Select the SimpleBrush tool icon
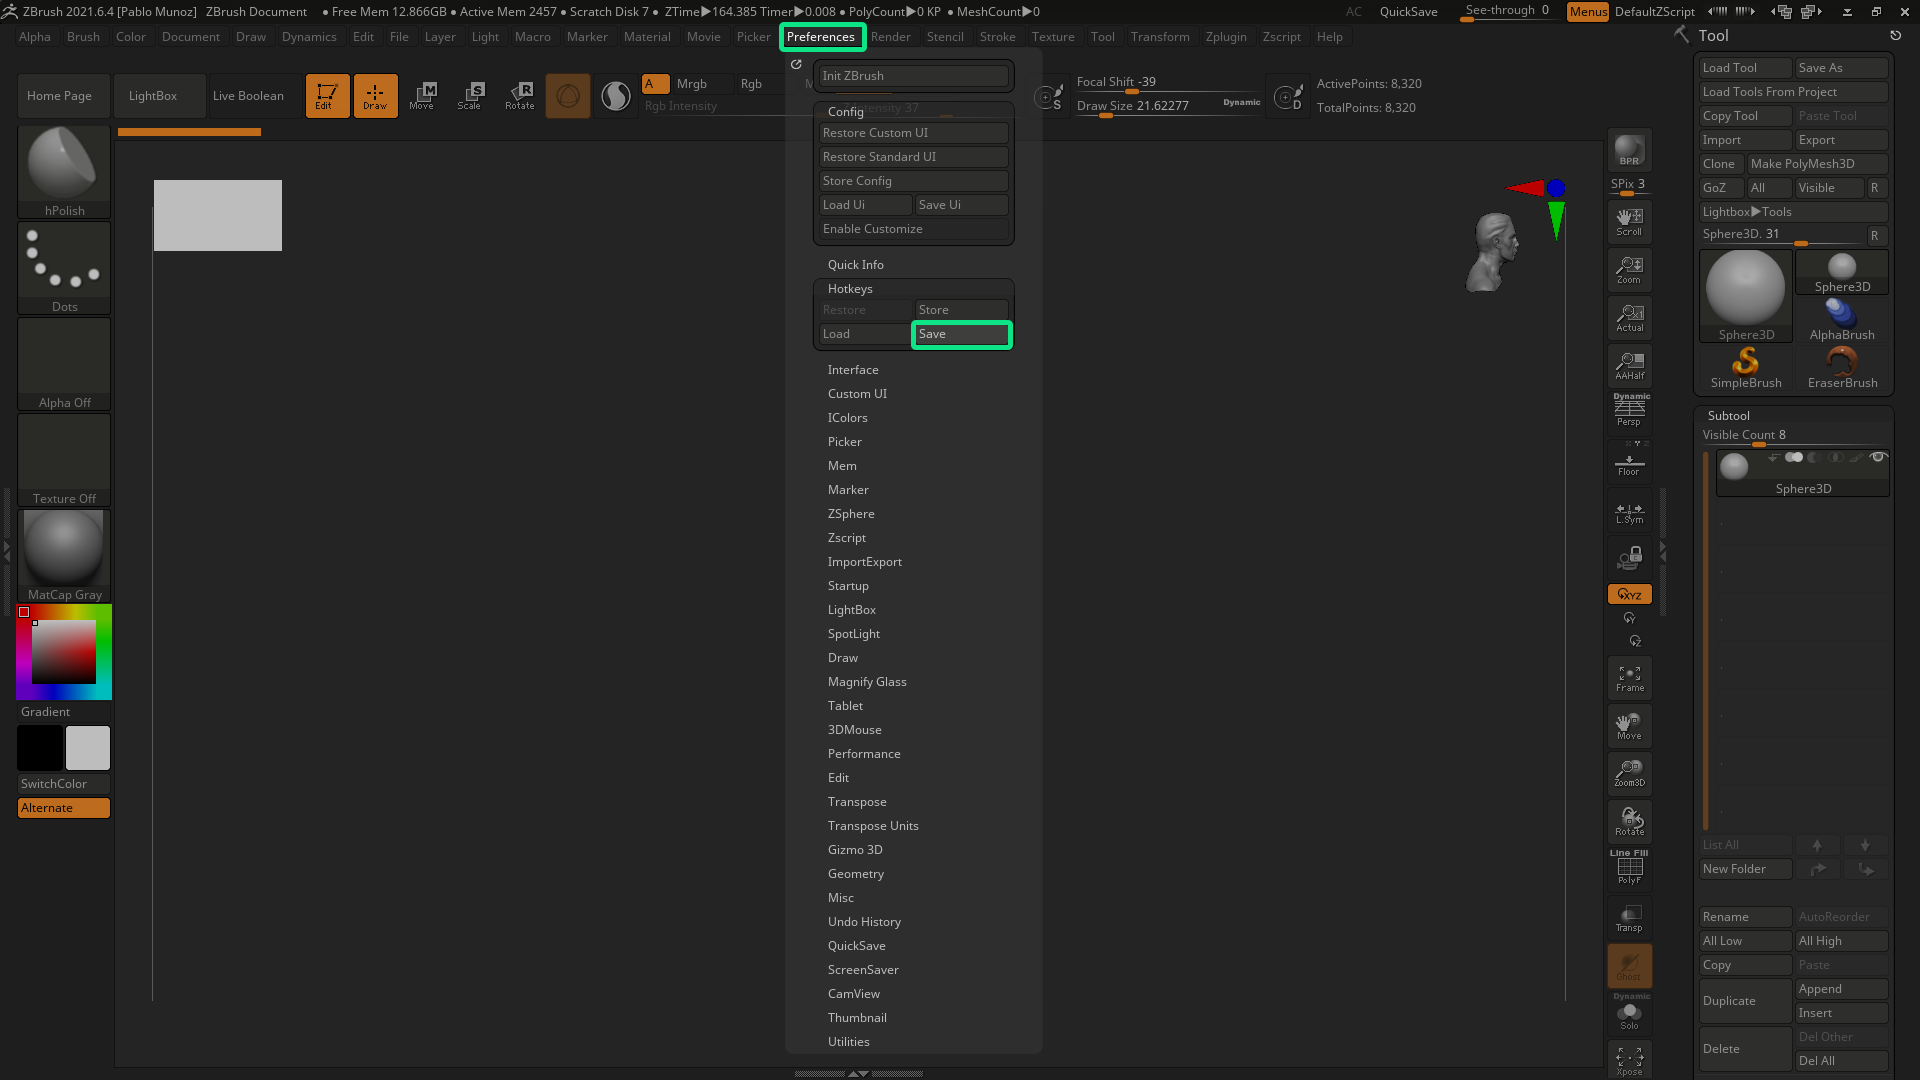This screenshot has height=1080, width=1920. click(x=1746, y=367)
